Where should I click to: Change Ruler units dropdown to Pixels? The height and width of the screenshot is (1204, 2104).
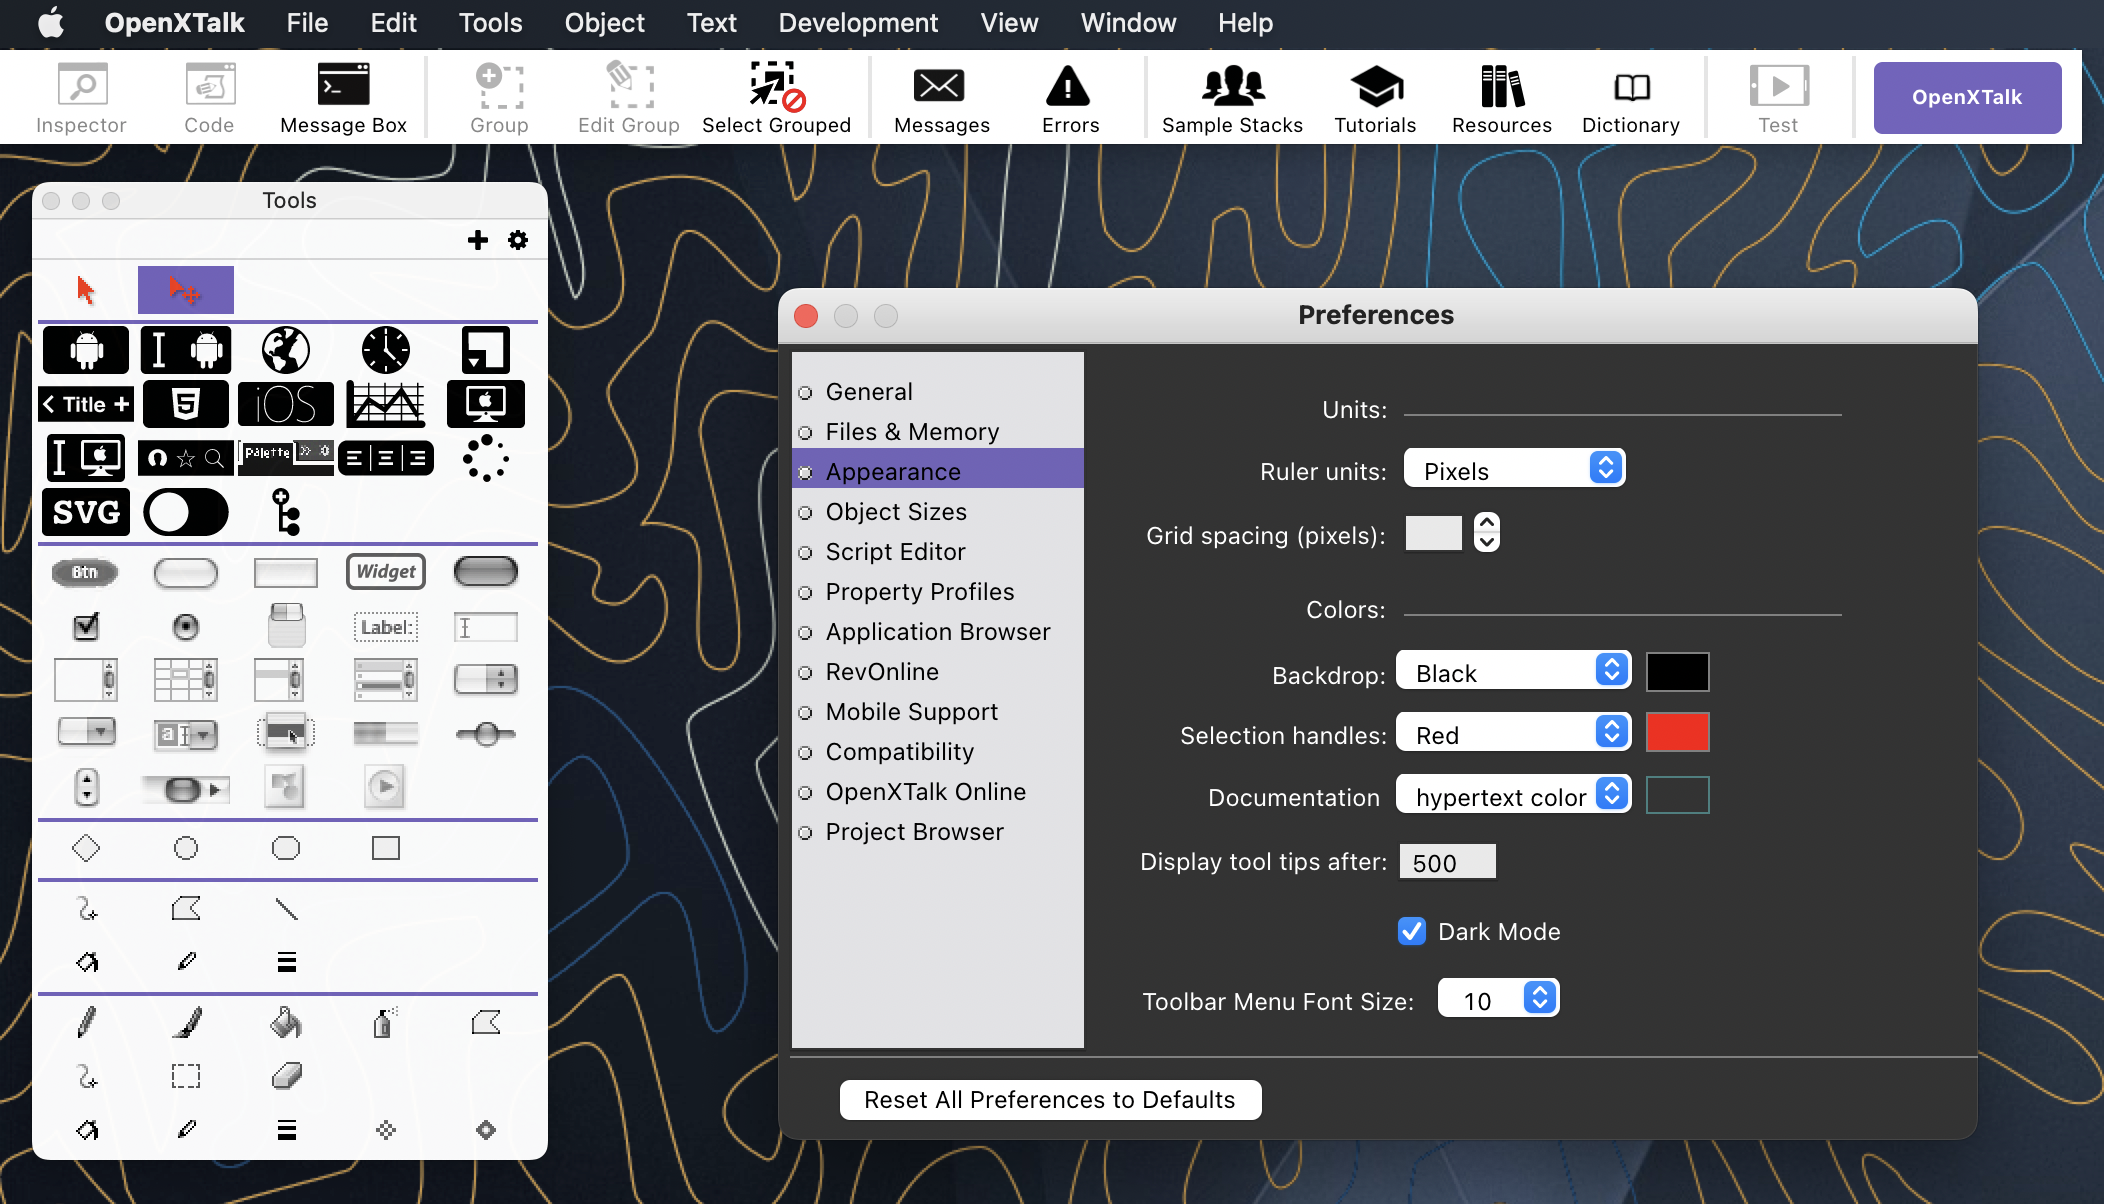click(x=1509, y=470)
